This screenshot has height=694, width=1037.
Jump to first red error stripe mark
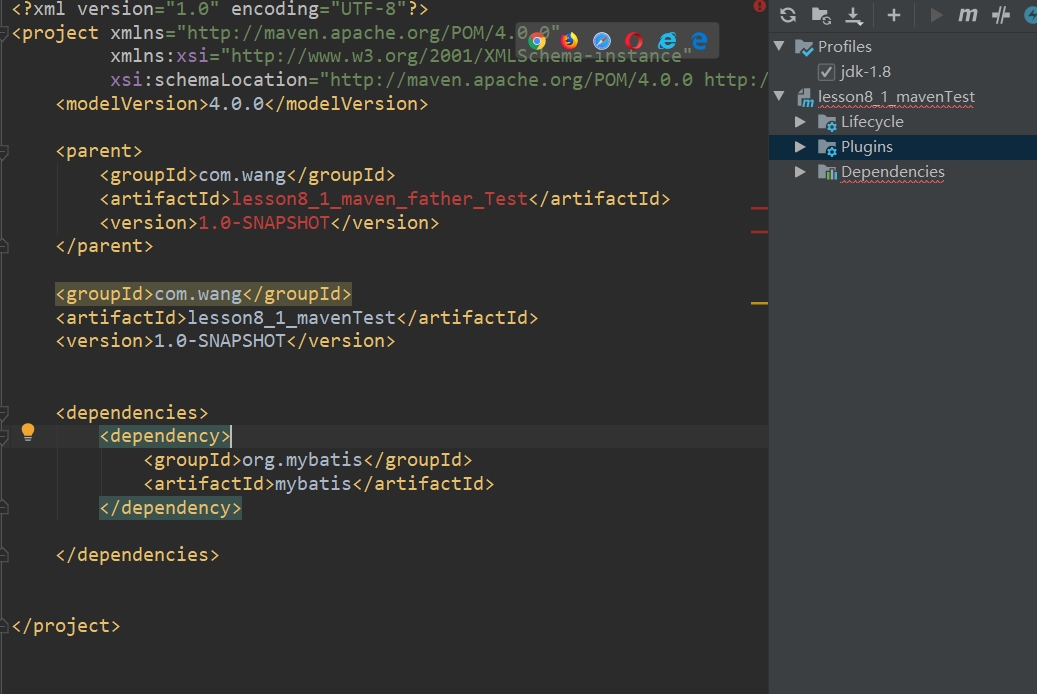click(x=759, y=208)
